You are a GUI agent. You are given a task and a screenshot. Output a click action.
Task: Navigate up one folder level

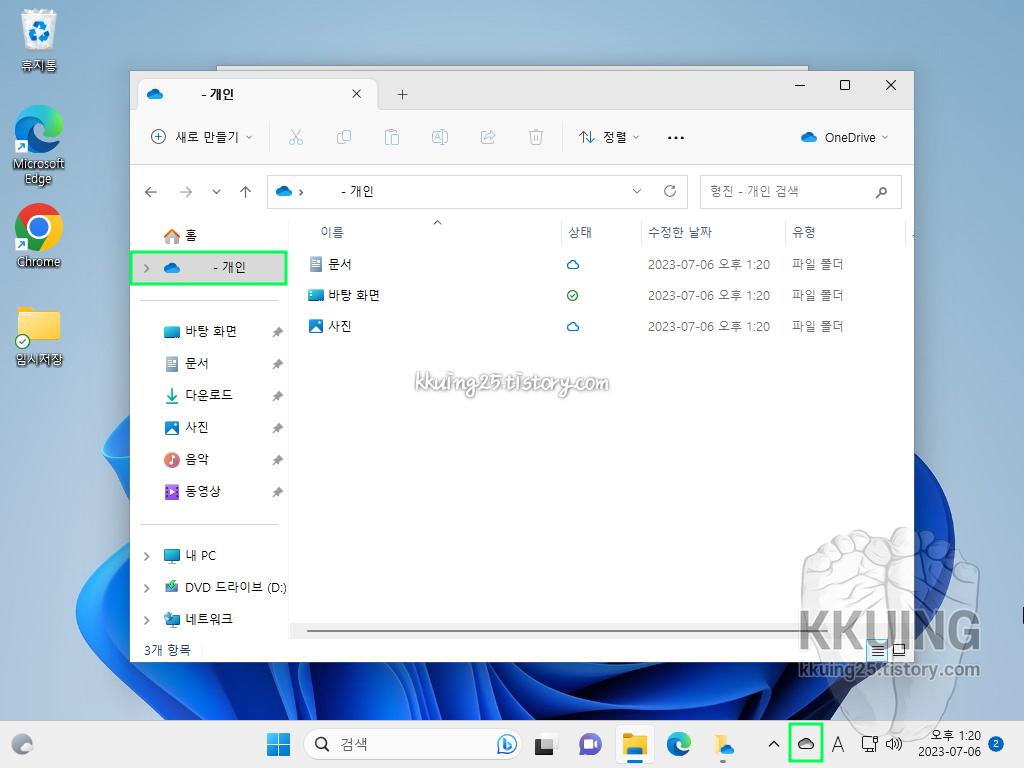coord(246,192)
